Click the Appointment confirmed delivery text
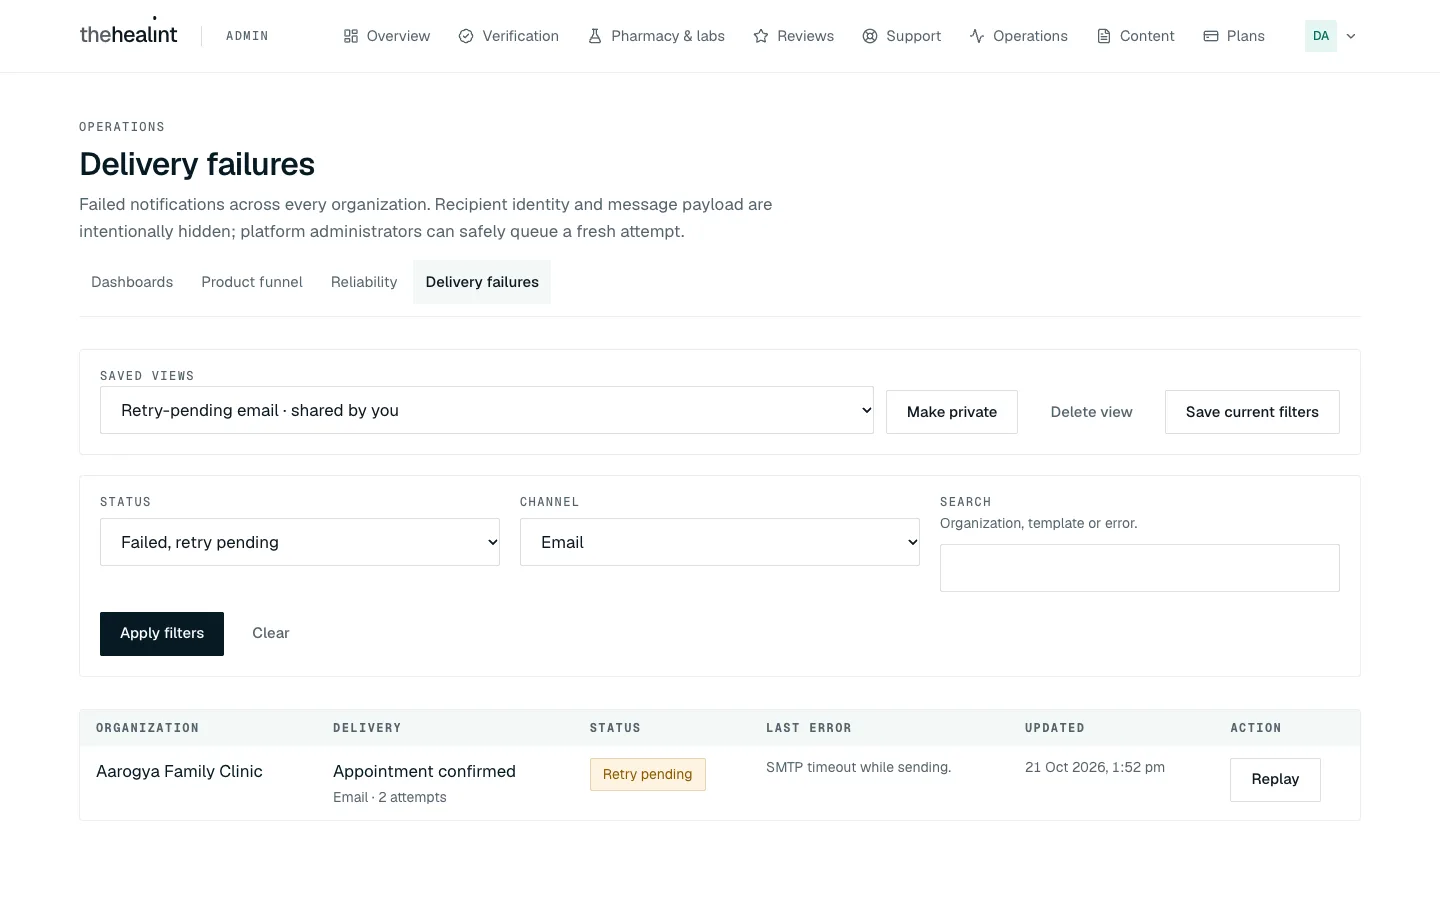This screenshot has width=1440, height=900. pos(424,772)
